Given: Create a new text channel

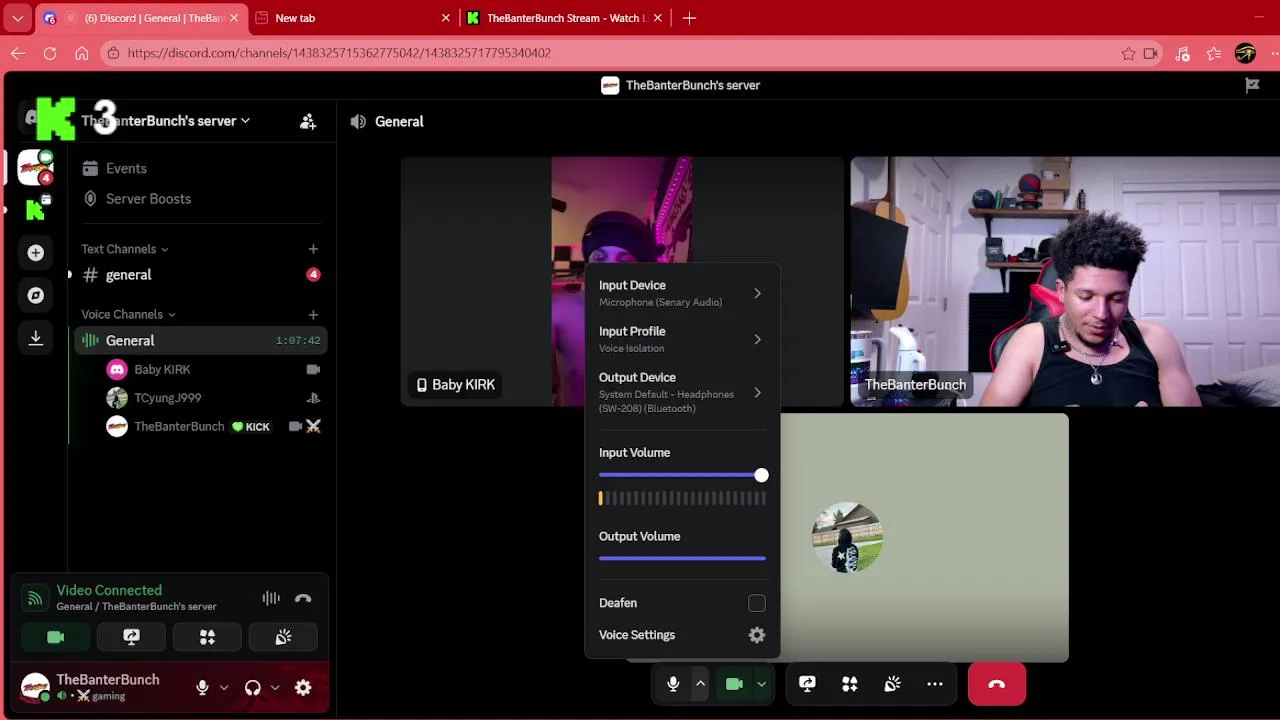Looking at the screenshot, I should click(313, 249).
